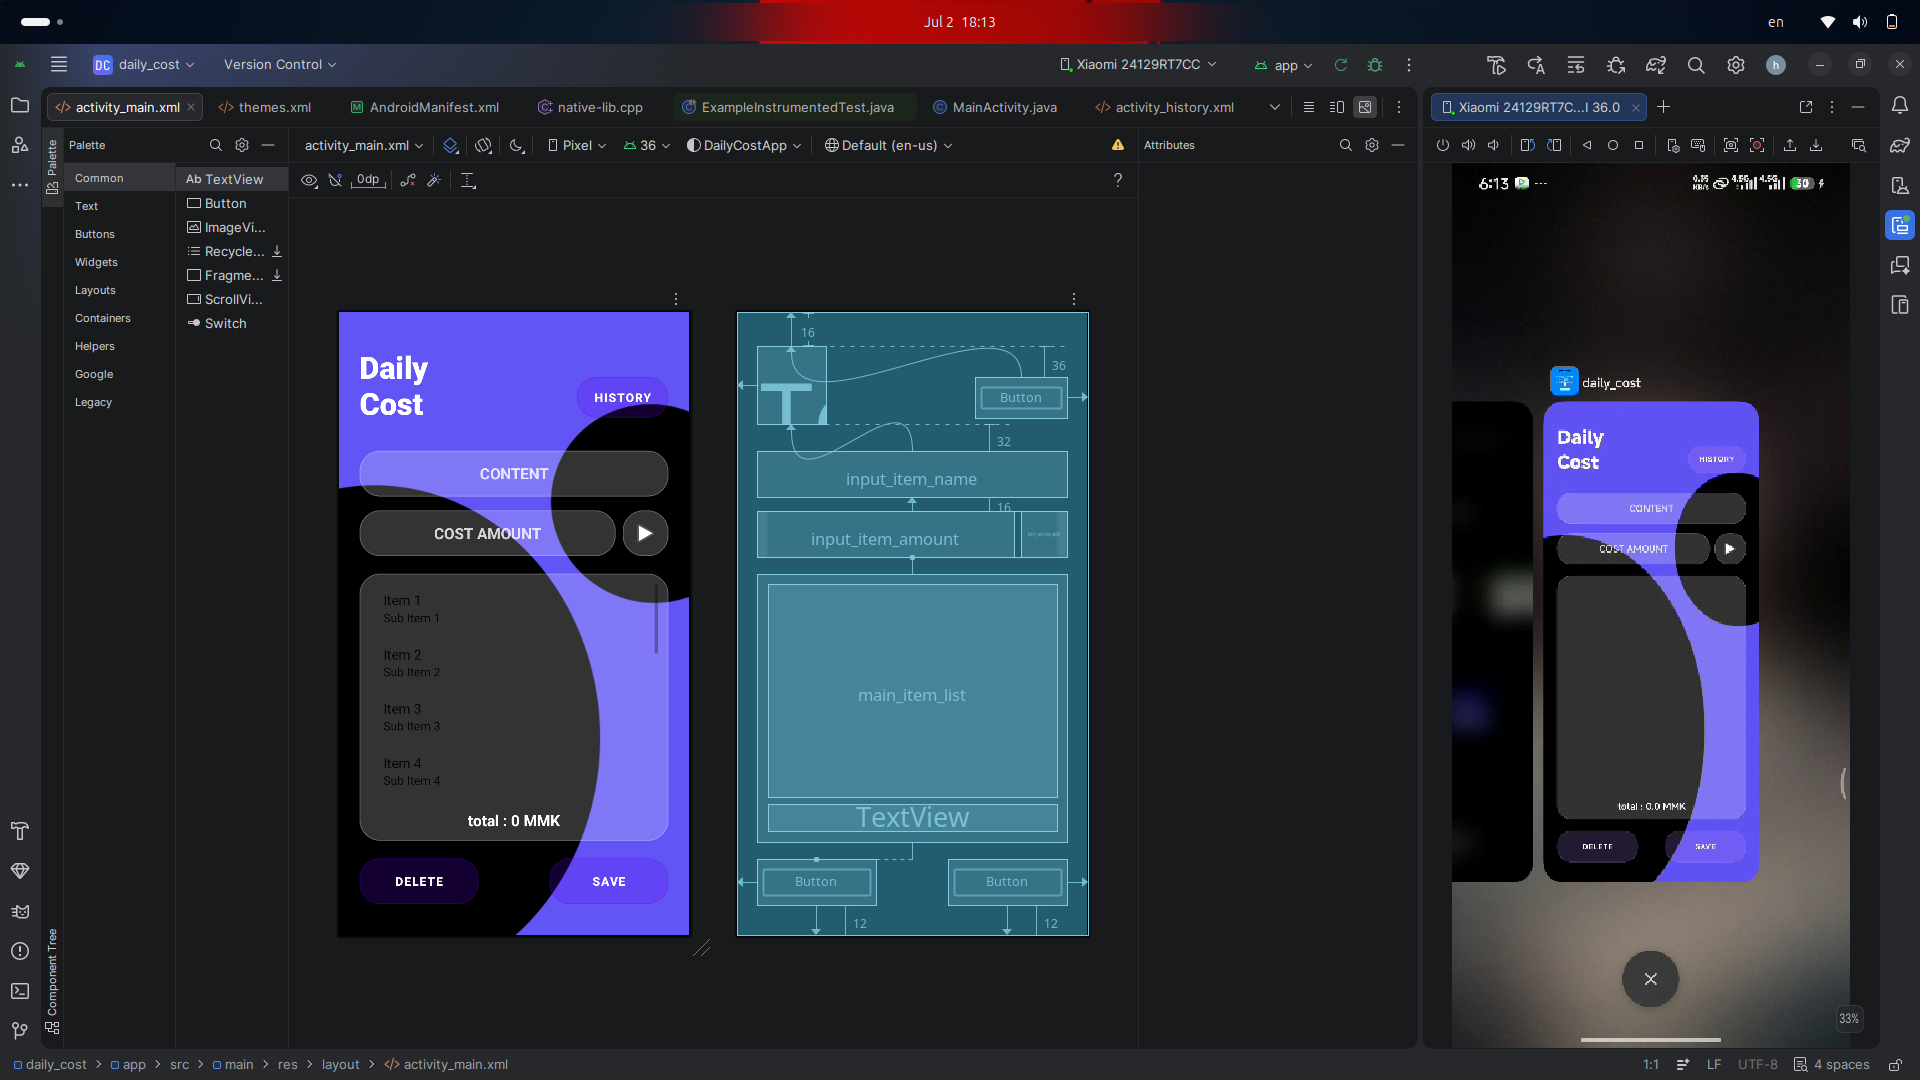Screen dimensions: 1920x1080
Task: Click the device Overview square icon
Action: coord(1639,145)
